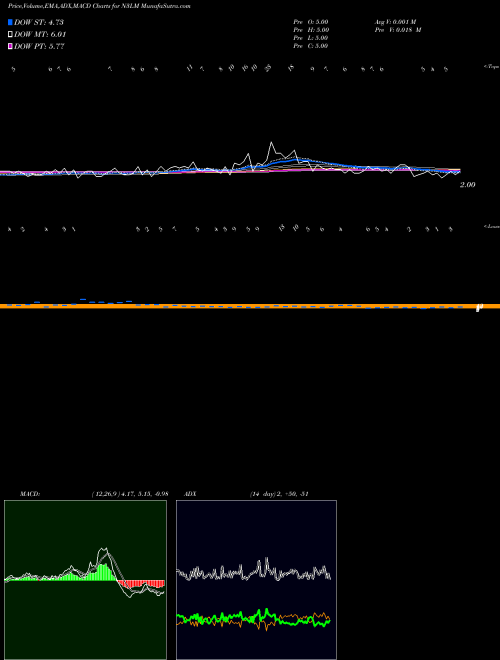The height and width of the screenshot is (660, 500).
Task: Select the 'DOW MT: 6.01' legend text
Action: [x=40, y=35]
